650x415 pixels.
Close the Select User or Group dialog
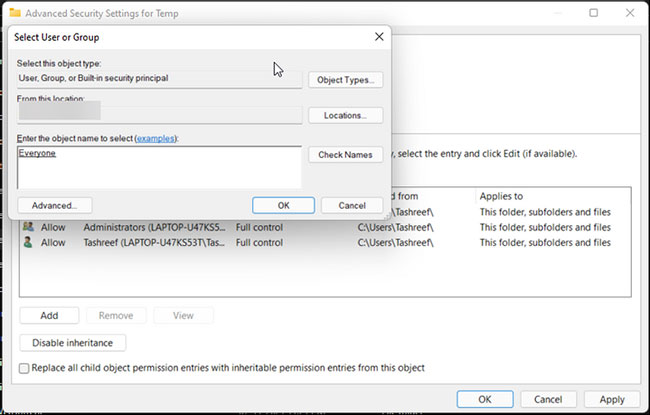(379, 37)
